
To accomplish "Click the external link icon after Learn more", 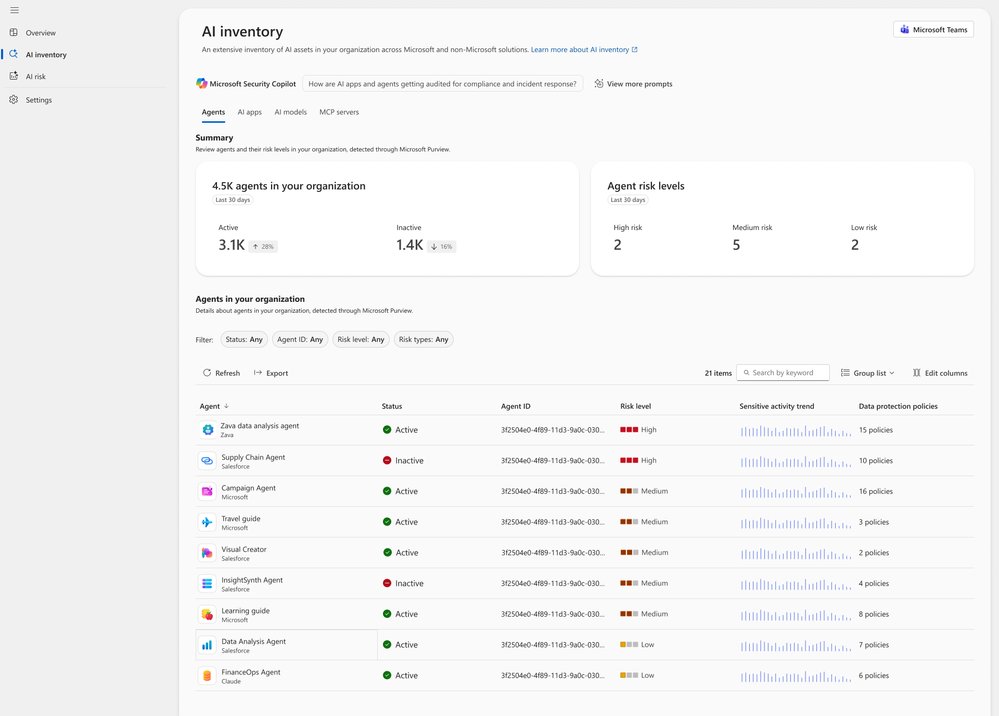I will pos(635,49).
